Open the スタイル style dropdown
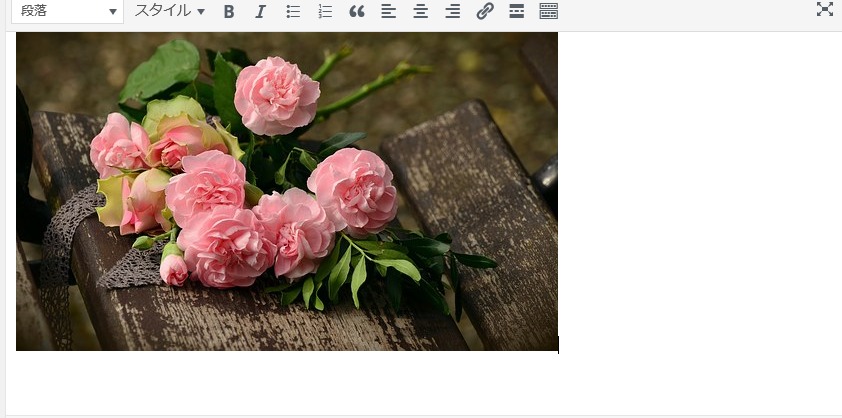 pyautogui.click(x=170, y=11)
